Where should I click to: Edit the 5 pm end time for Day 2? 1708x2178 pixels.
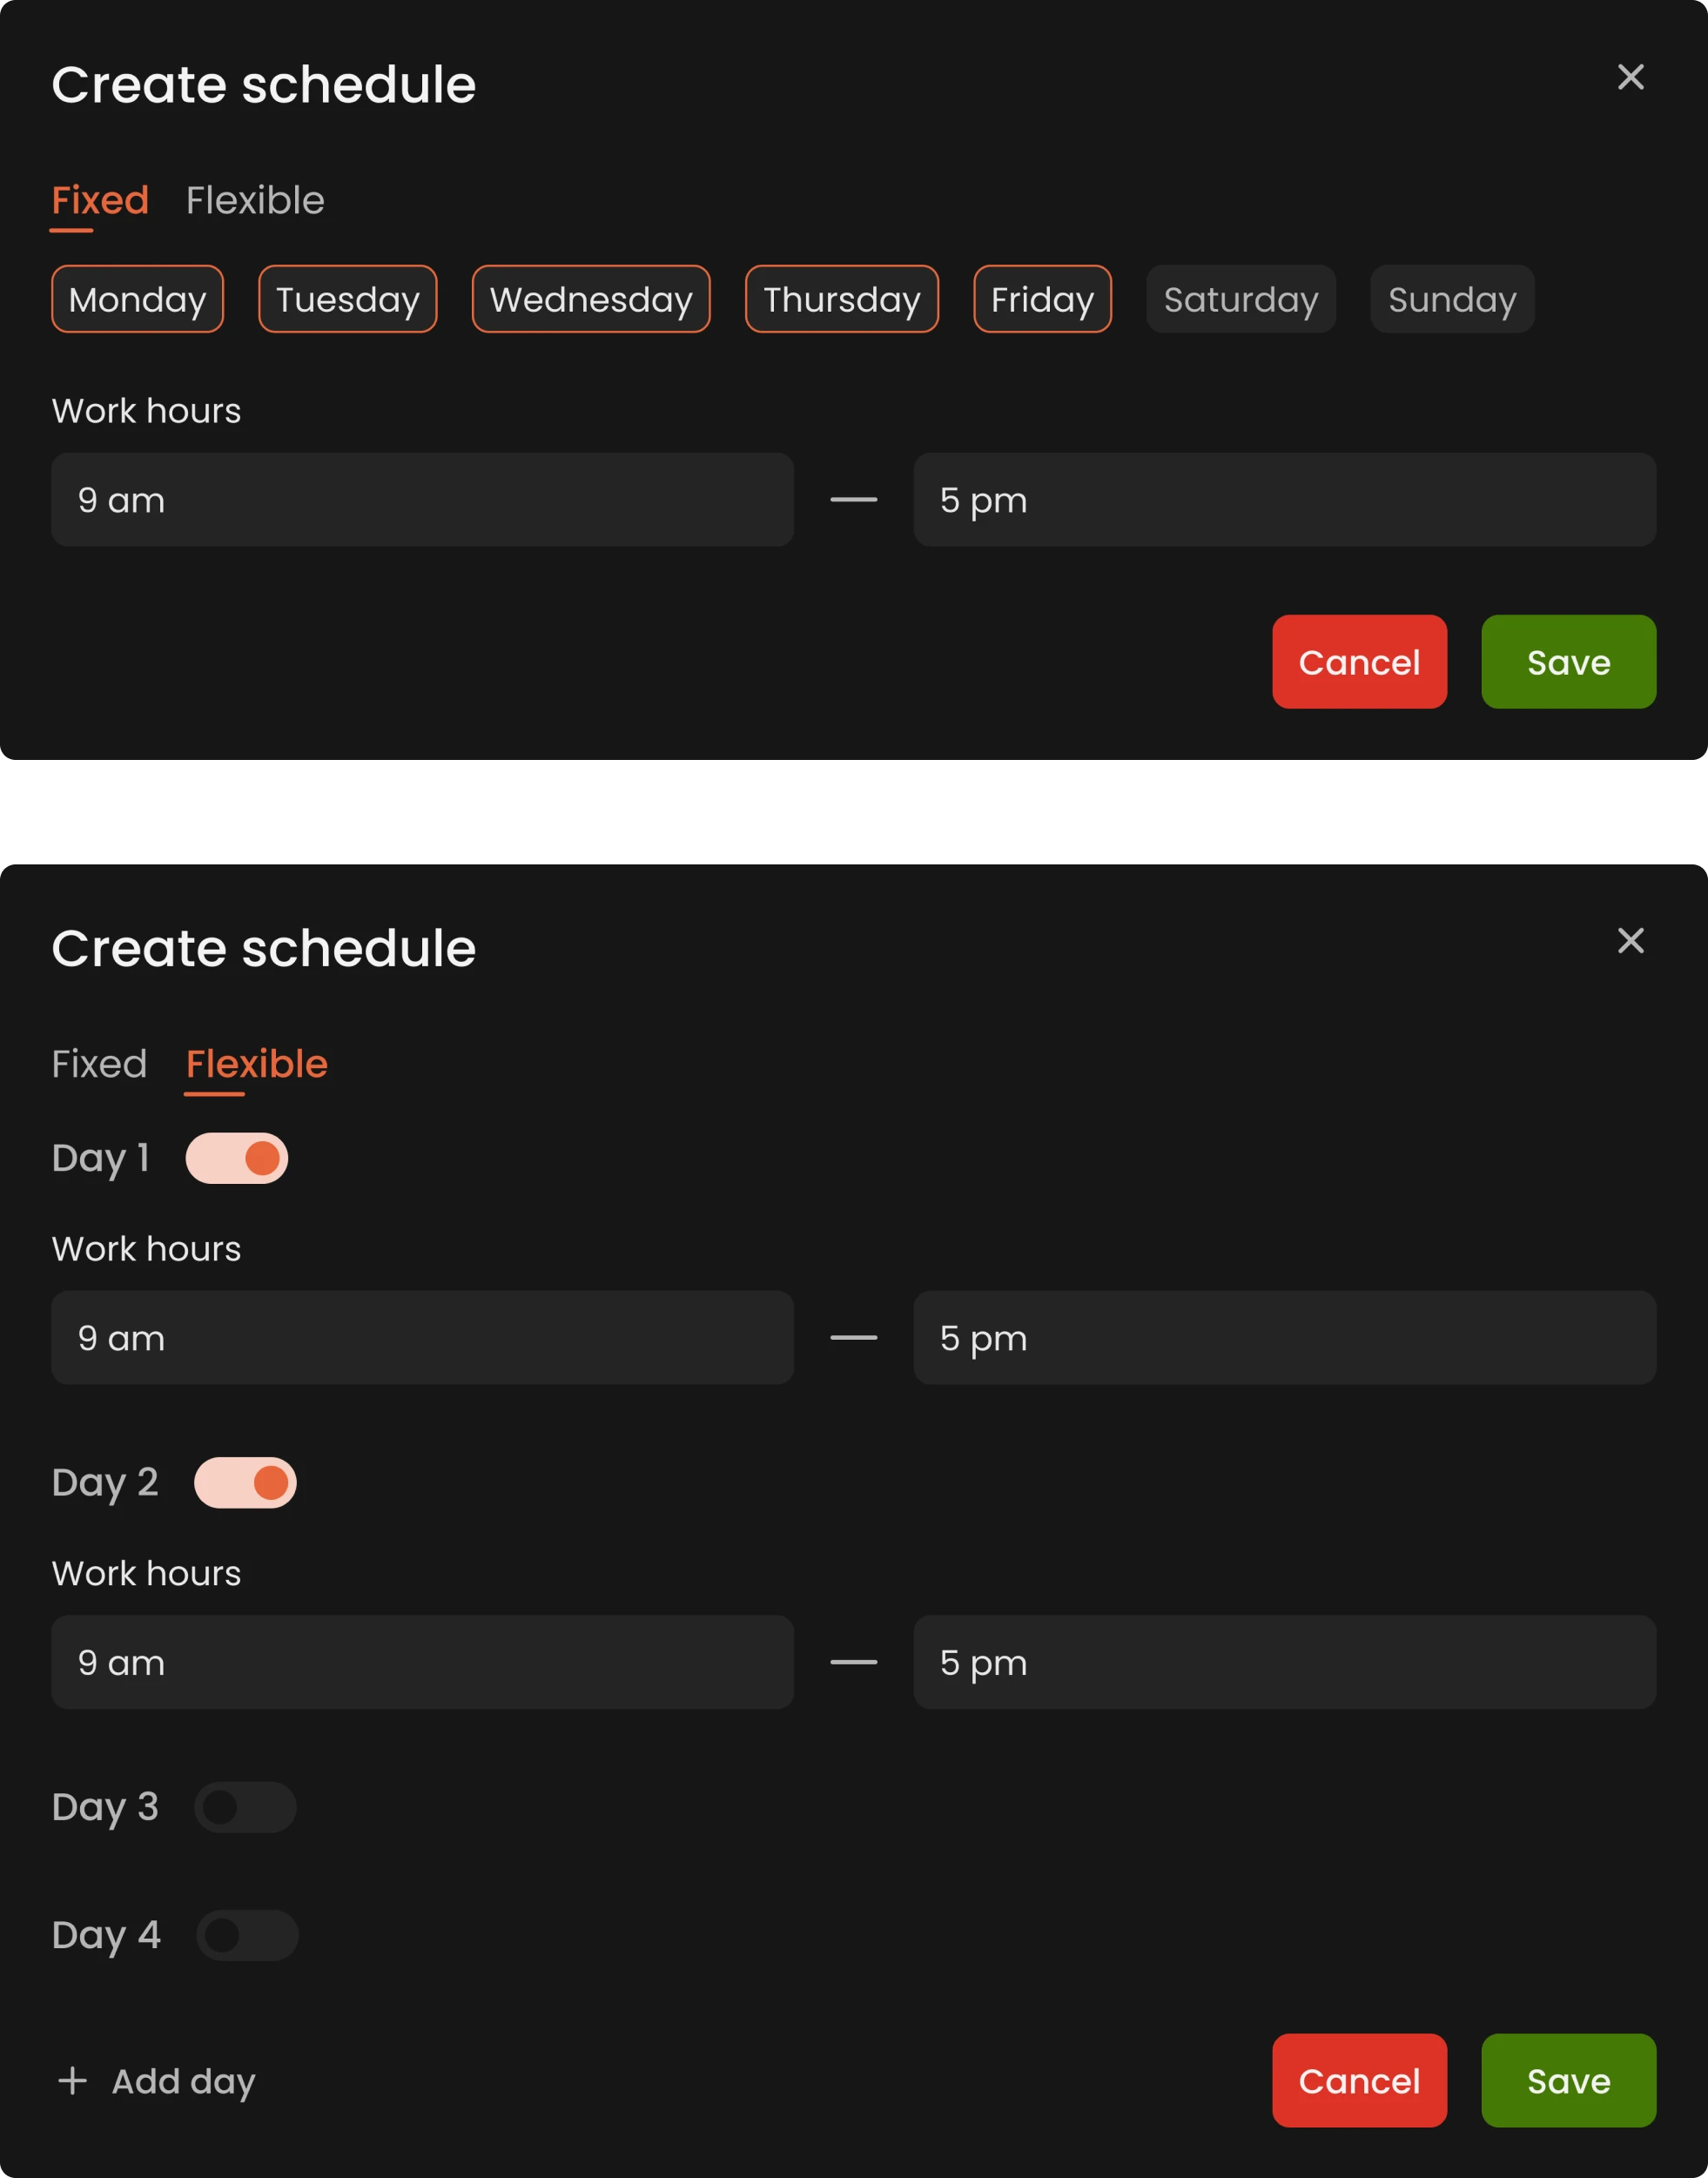pos(1284,1662)
